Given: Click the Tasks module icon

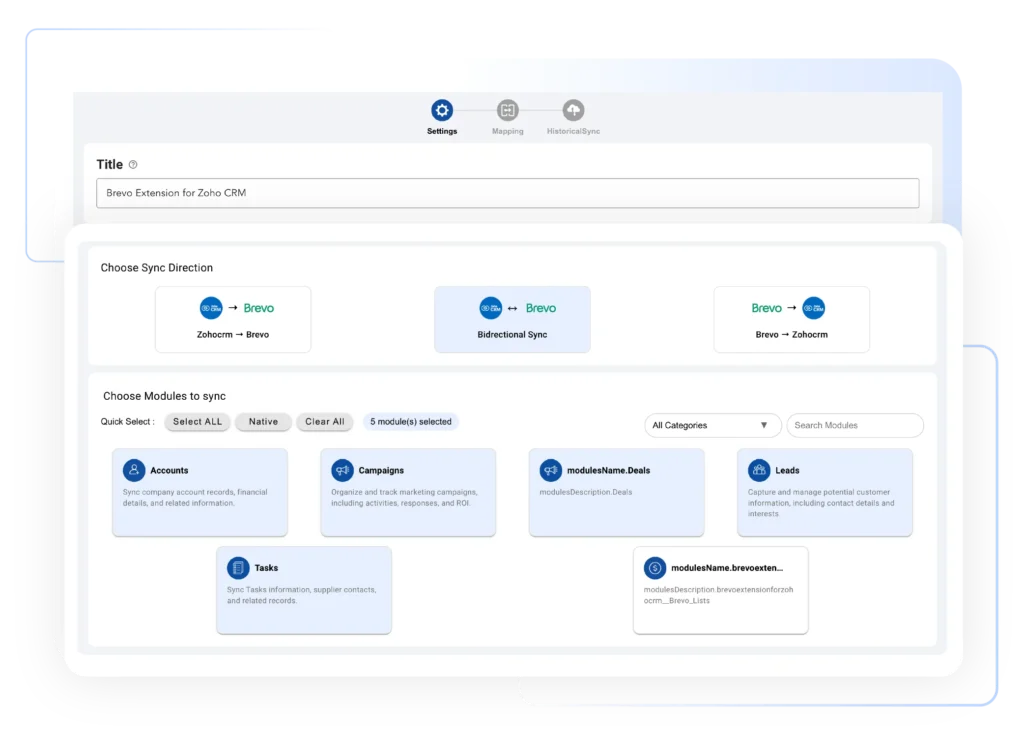Looking at the screenshot, I should (x=236, y=567).
